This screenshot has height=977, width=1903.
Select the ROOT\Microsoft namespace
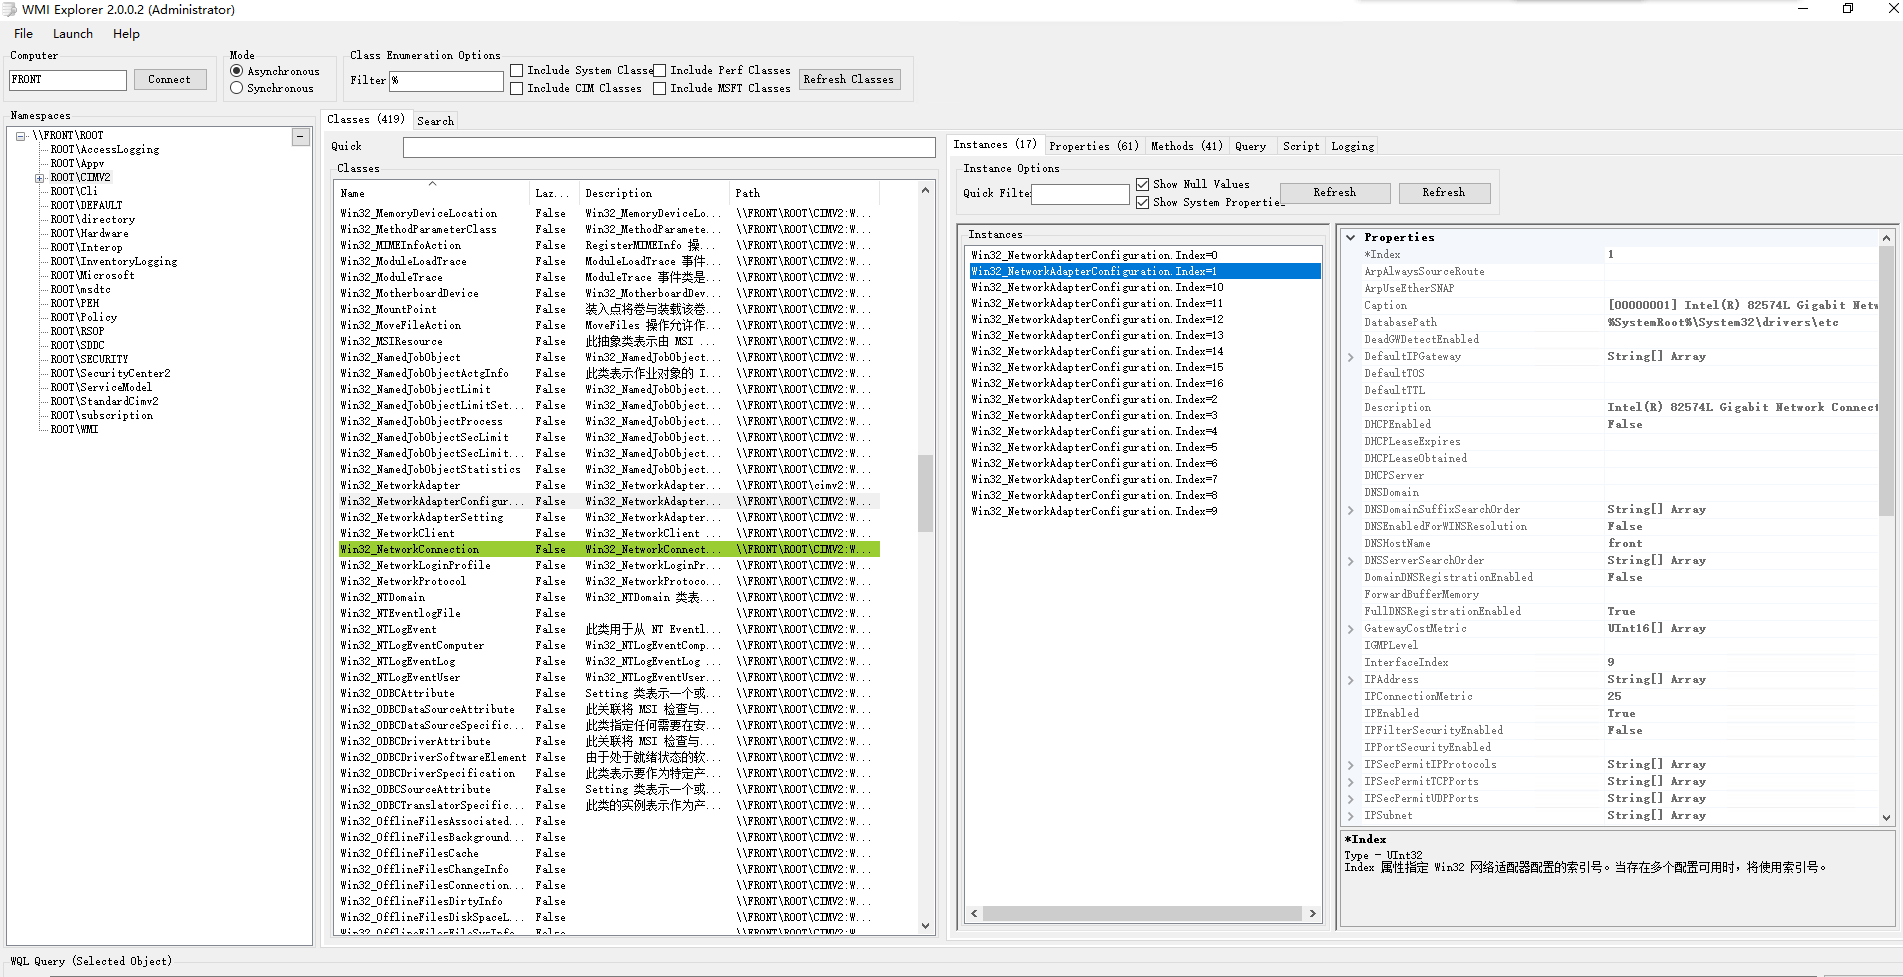(92, 276)
